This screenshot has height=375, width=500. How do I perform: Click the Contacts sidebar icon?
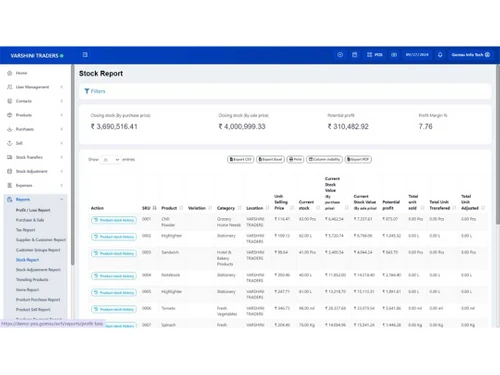10,101
